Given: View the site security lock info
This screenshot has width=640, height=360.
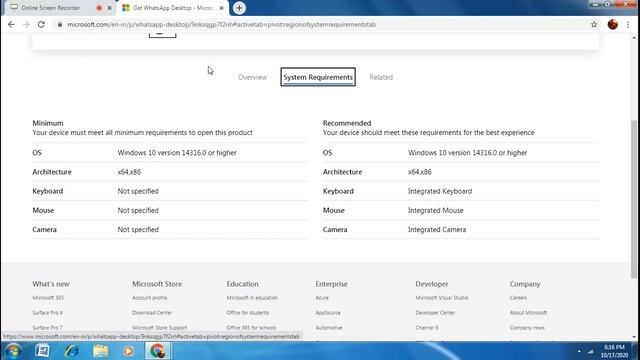Looking at the screenshot, I should pyautogui.click(x=60, y=24).
